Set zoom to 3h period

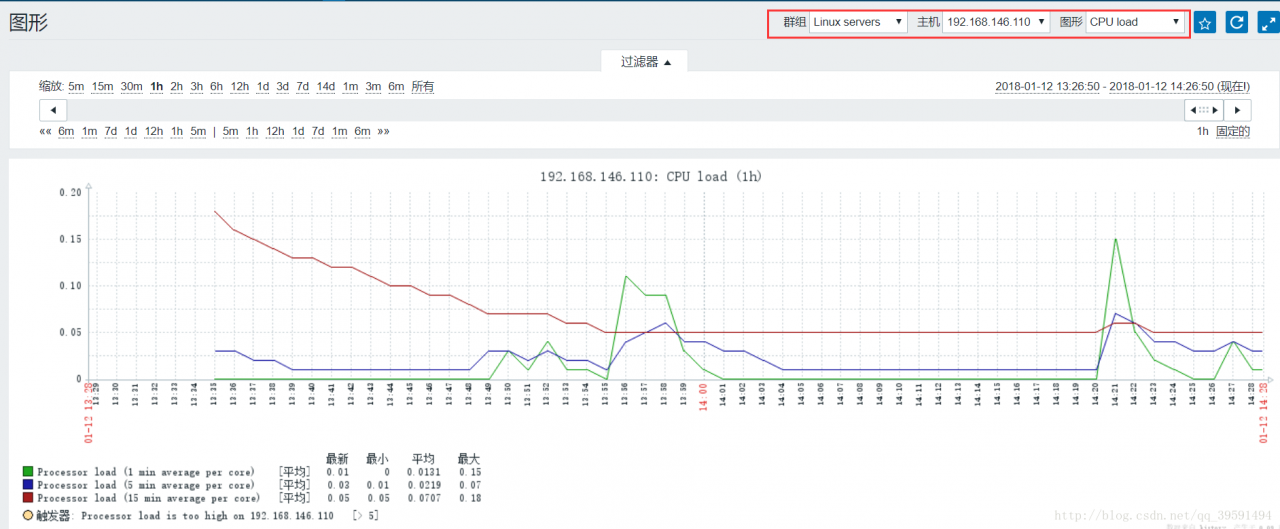(197, 87)
